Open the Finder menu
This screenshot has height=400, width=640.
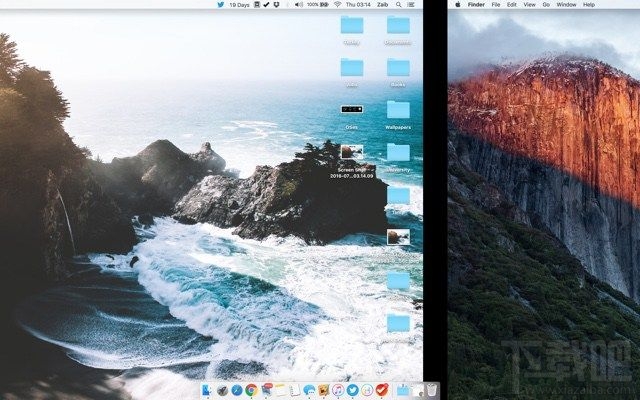coord(476,5)
